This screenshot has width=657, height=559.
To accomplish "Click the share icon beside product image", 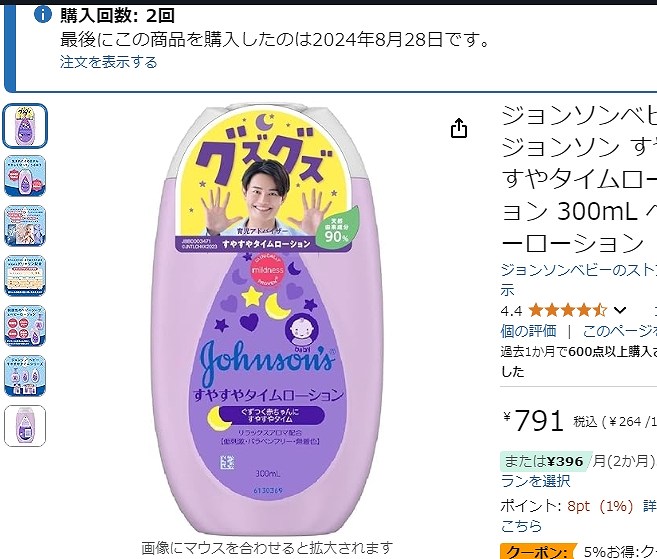I will pyautogui.click(x=459, y=128).
